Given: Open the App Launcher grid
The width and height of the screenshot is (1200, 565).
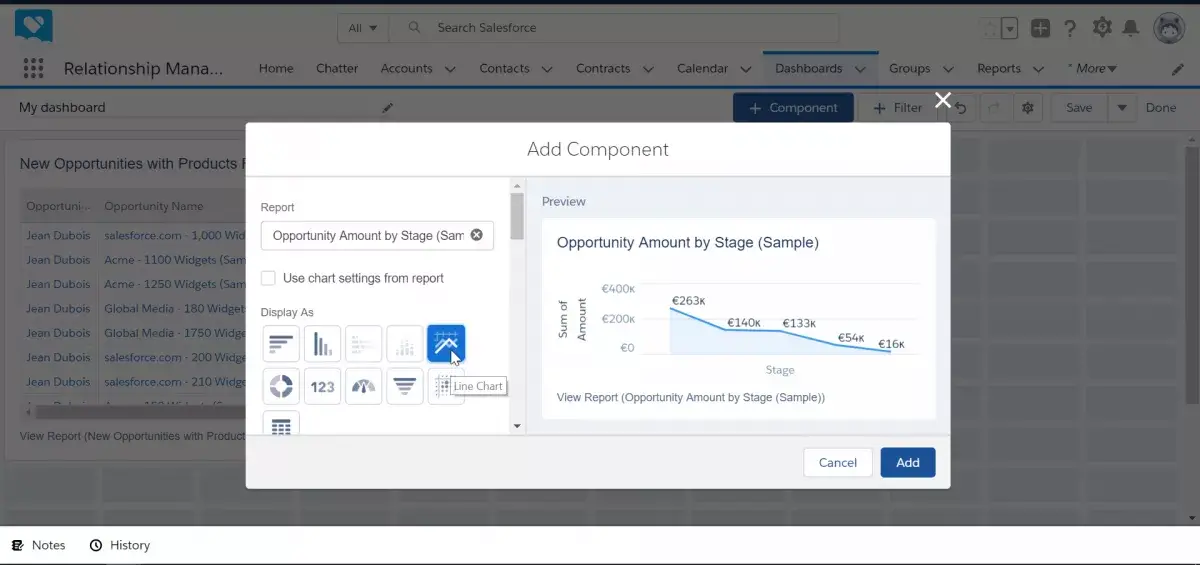Looking at the screenshot, I should (33, 68).
